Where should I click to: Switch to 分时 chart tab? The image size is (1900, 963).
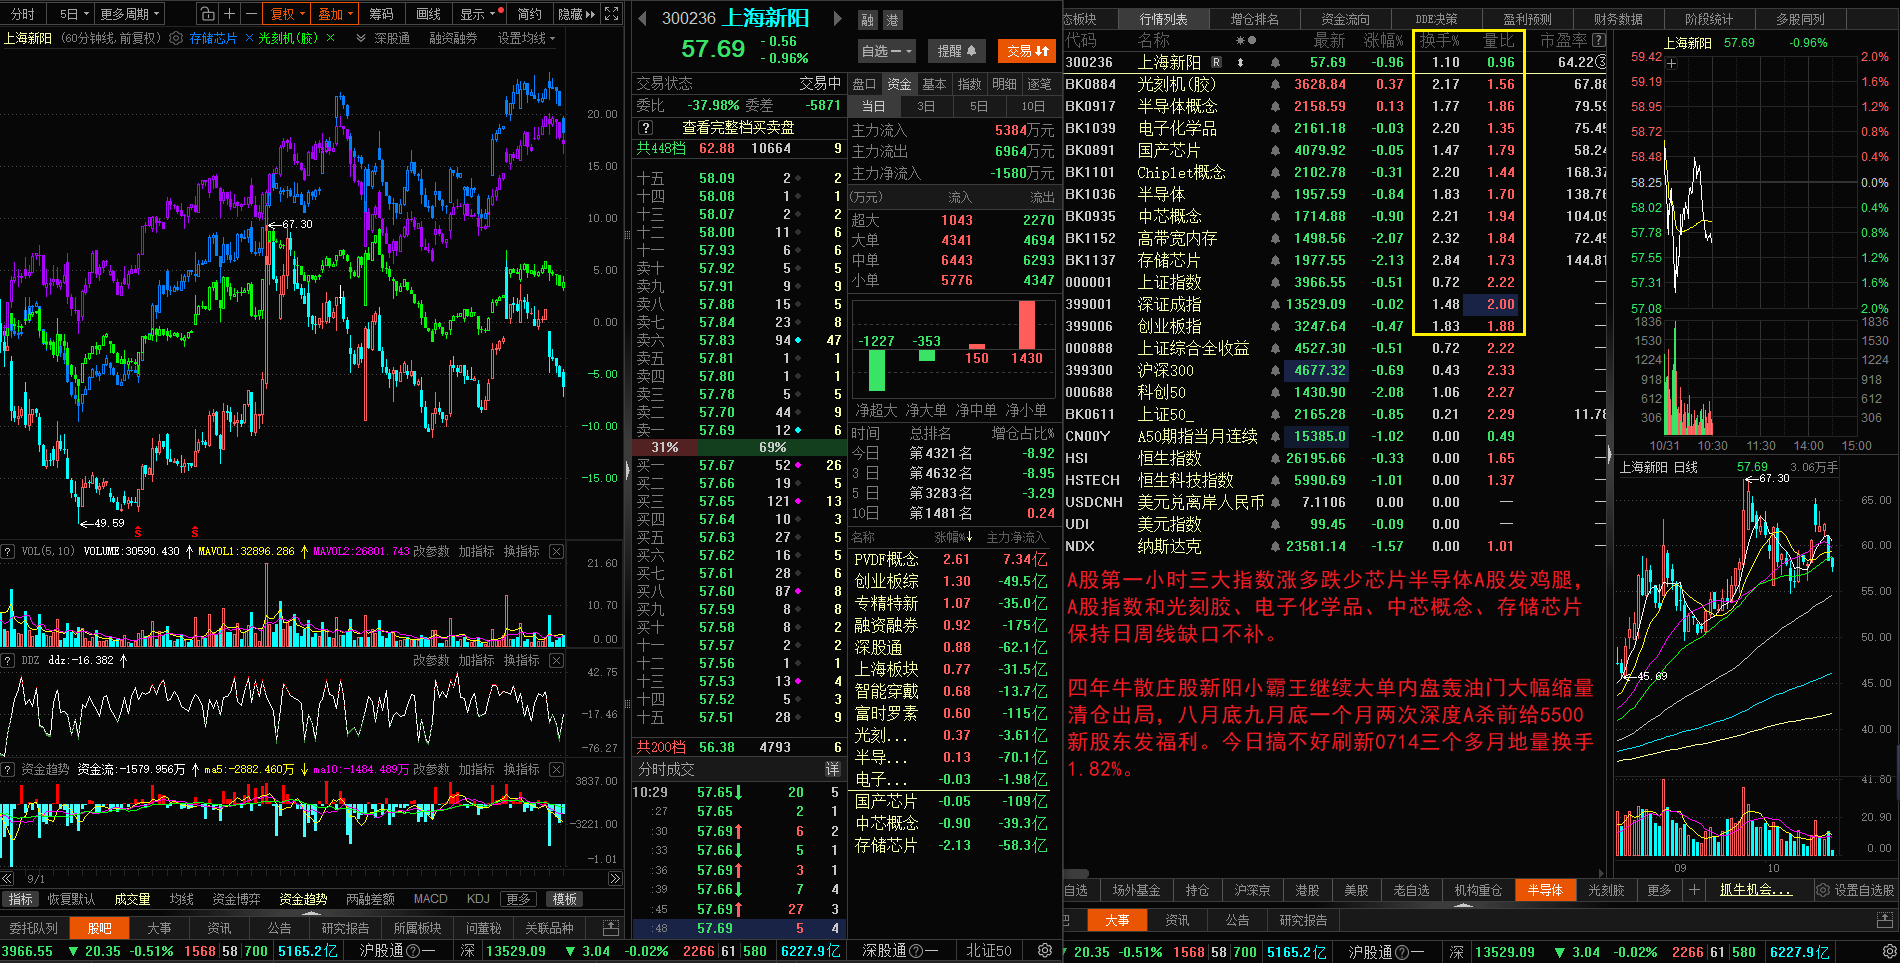tap(22, 14)
